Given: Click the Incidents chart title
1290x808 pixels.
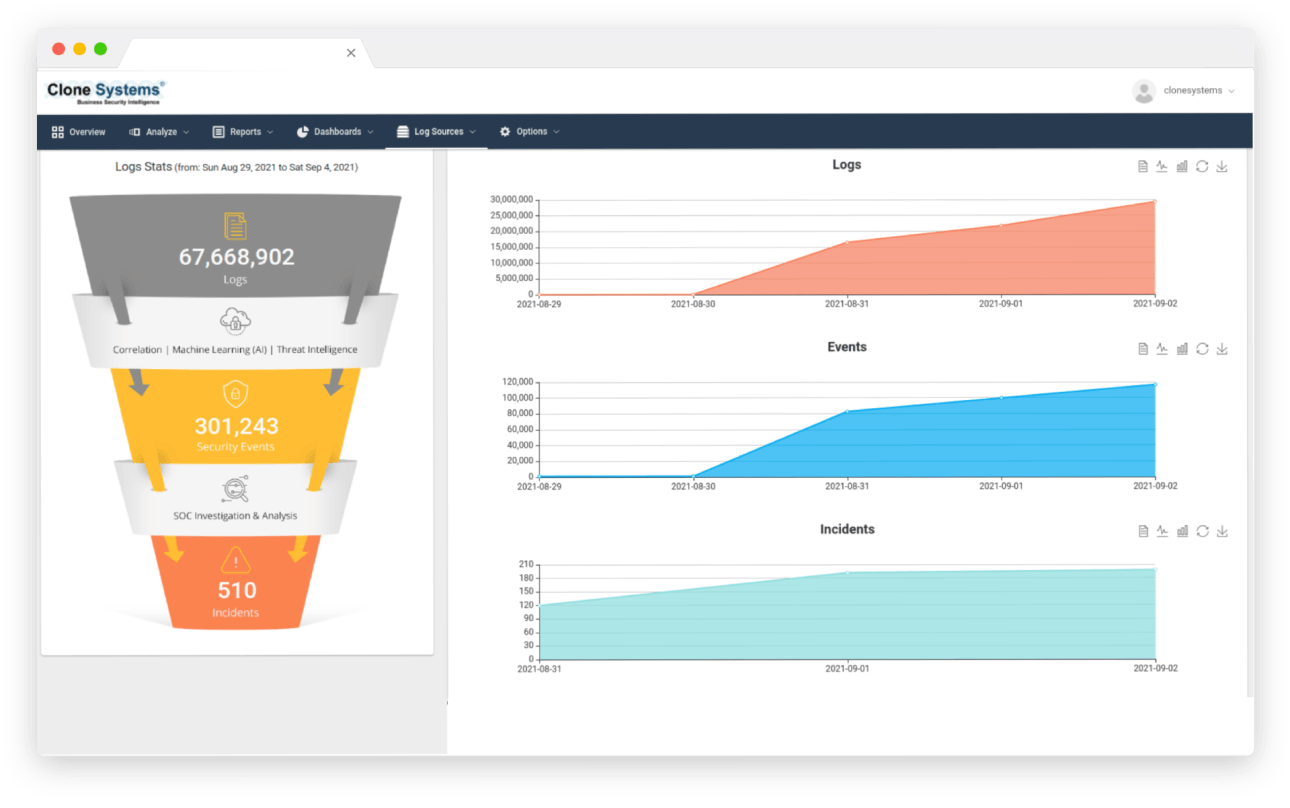Looking at the screenshot, I should point(847,529).
